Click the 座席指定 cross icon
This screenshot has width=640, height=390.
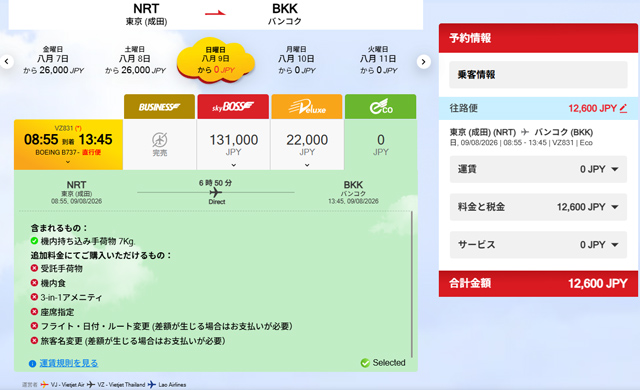34,312
